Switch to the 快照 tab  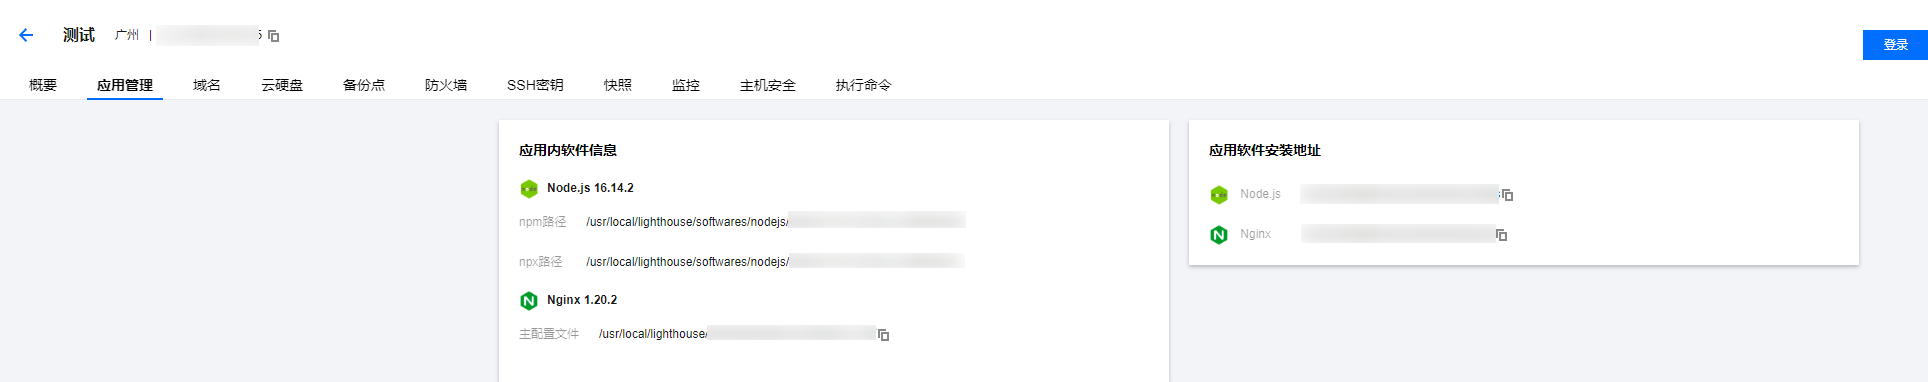pos(618,85)
